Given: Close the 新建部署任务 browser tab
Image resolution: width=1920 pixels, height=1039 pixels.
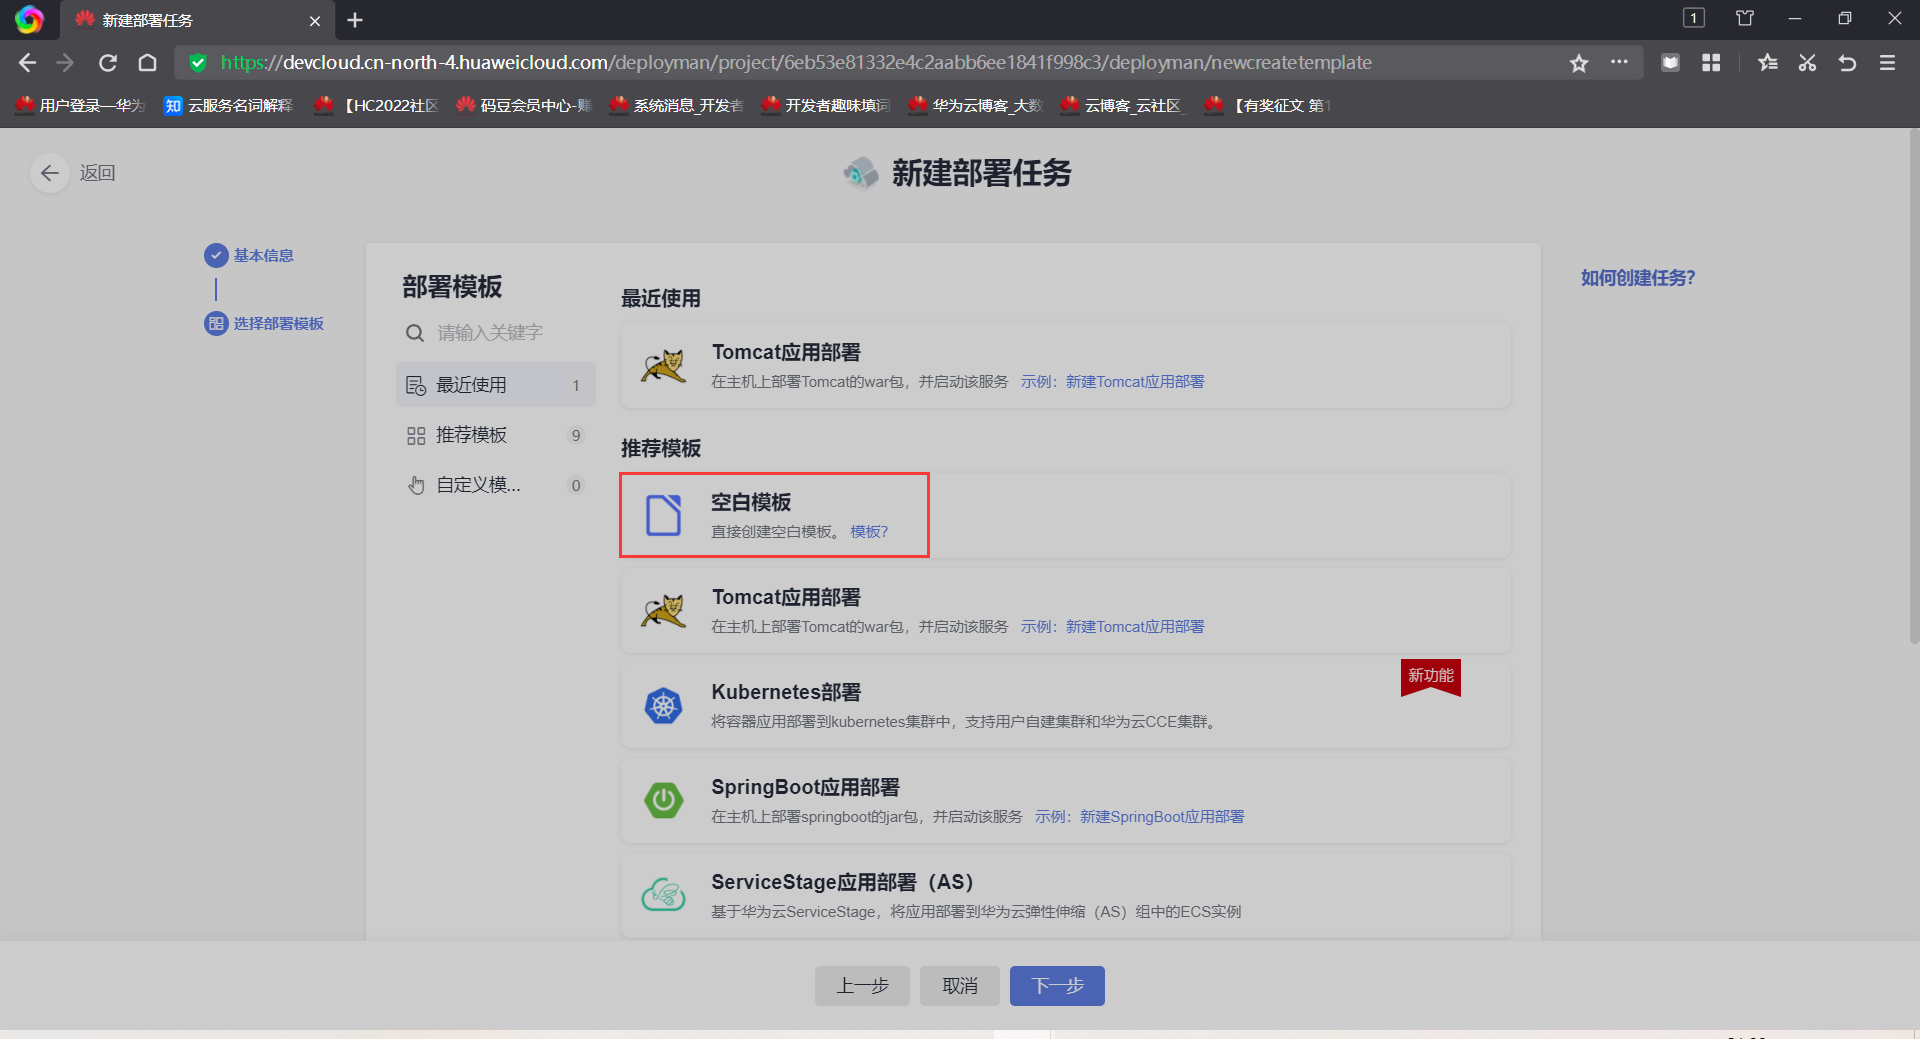Looking at the screenshot, I should (315, 20).
